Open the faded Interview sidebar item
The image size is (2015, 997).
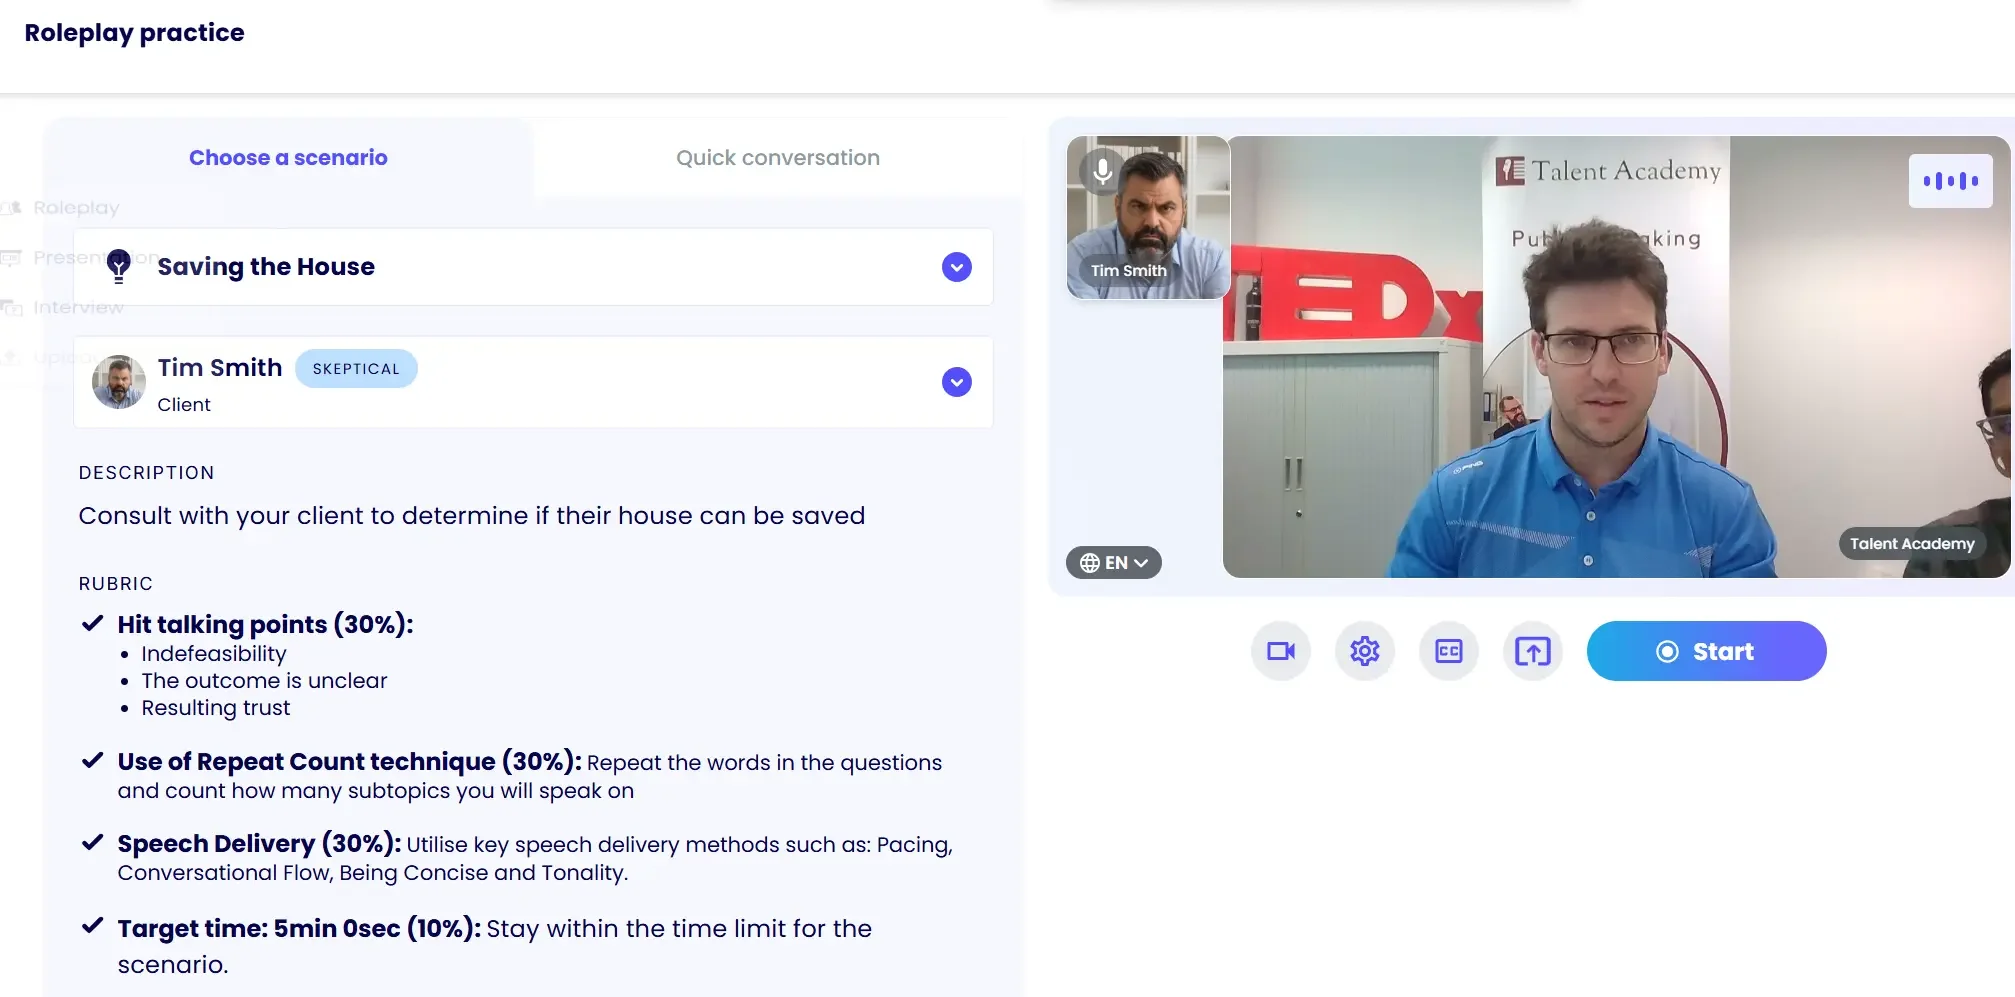coord(78,307)
